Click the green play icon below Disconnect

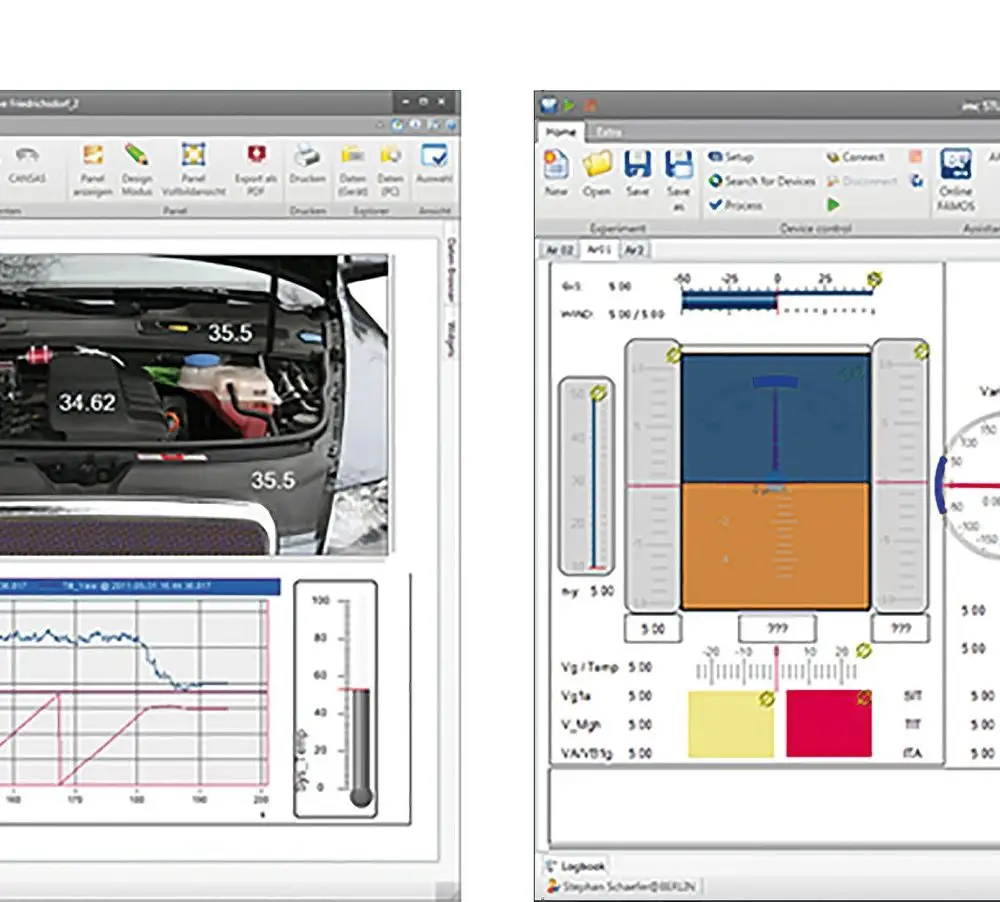[x=833, y=205]
